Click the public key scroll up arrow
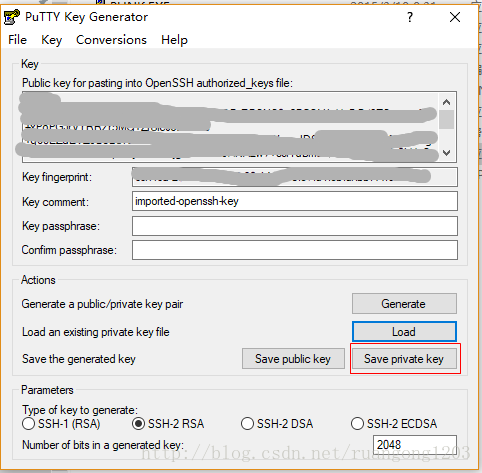The height and width of the screenshot is (473, 482). pyautogui.click(x=447, y=102)
